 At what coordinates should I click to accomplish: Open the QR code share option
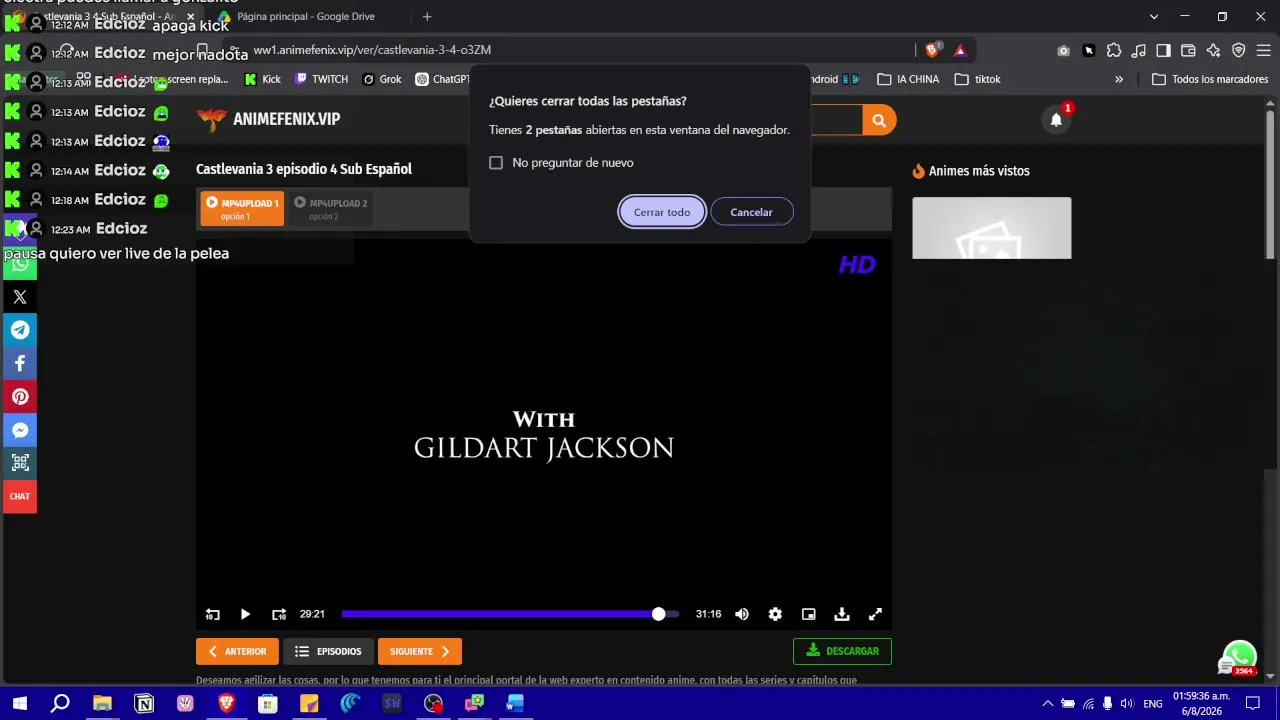tap(20, 463)
